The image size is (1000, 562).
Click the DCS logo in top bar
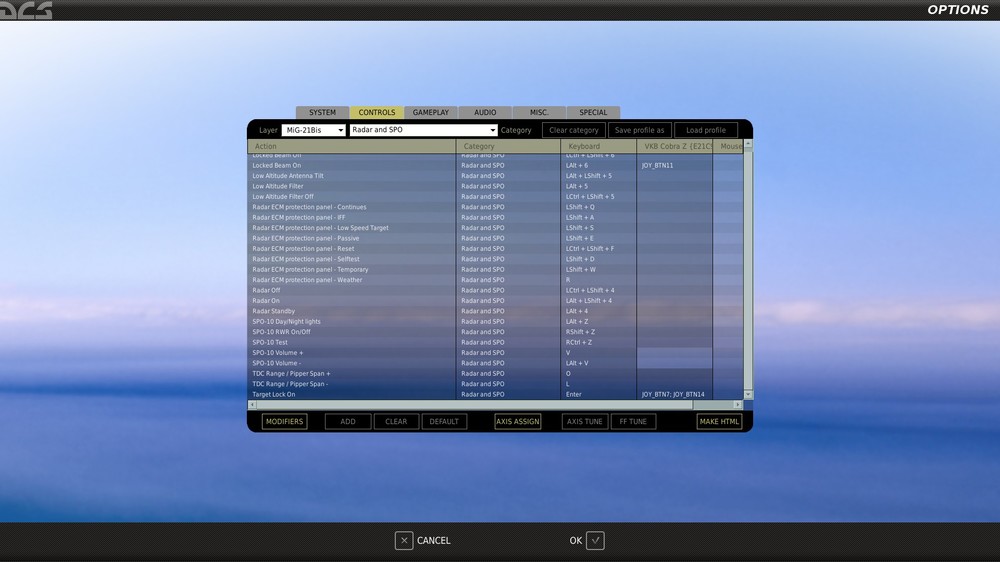pyautogui.click(x=26, y=10)
